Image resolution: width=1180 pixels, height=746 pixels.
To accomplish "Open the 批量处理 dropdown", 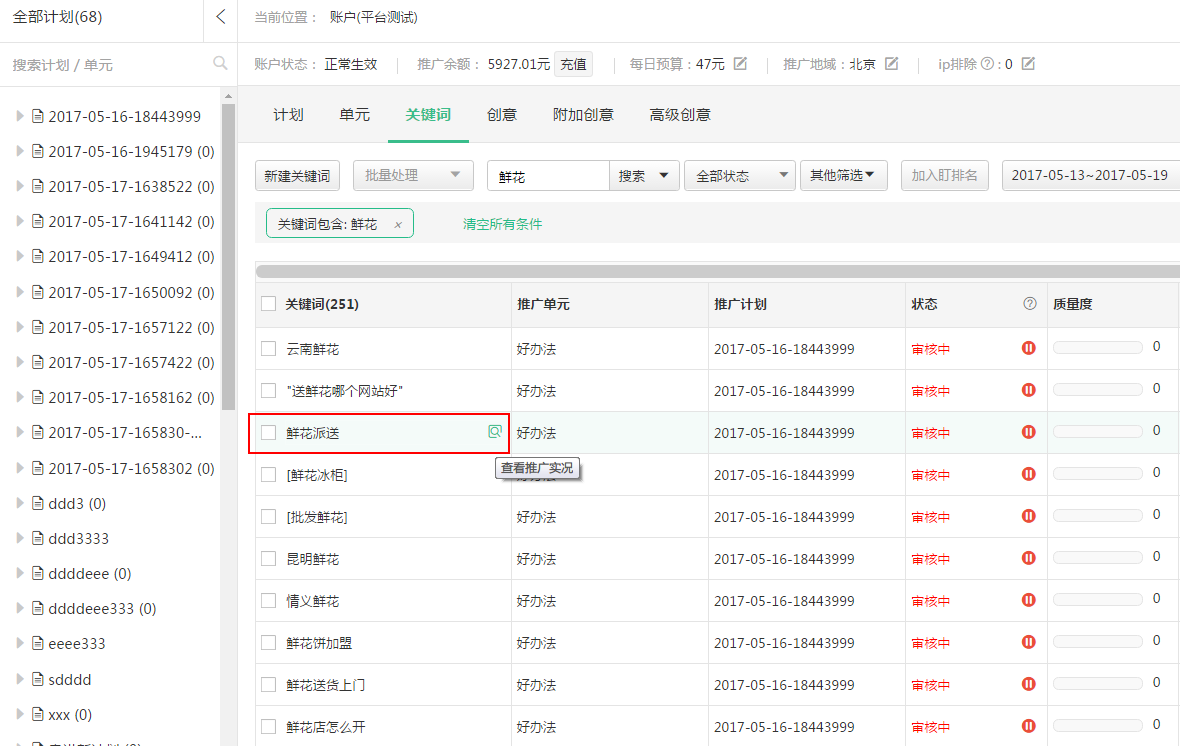I will click(413, 175).
